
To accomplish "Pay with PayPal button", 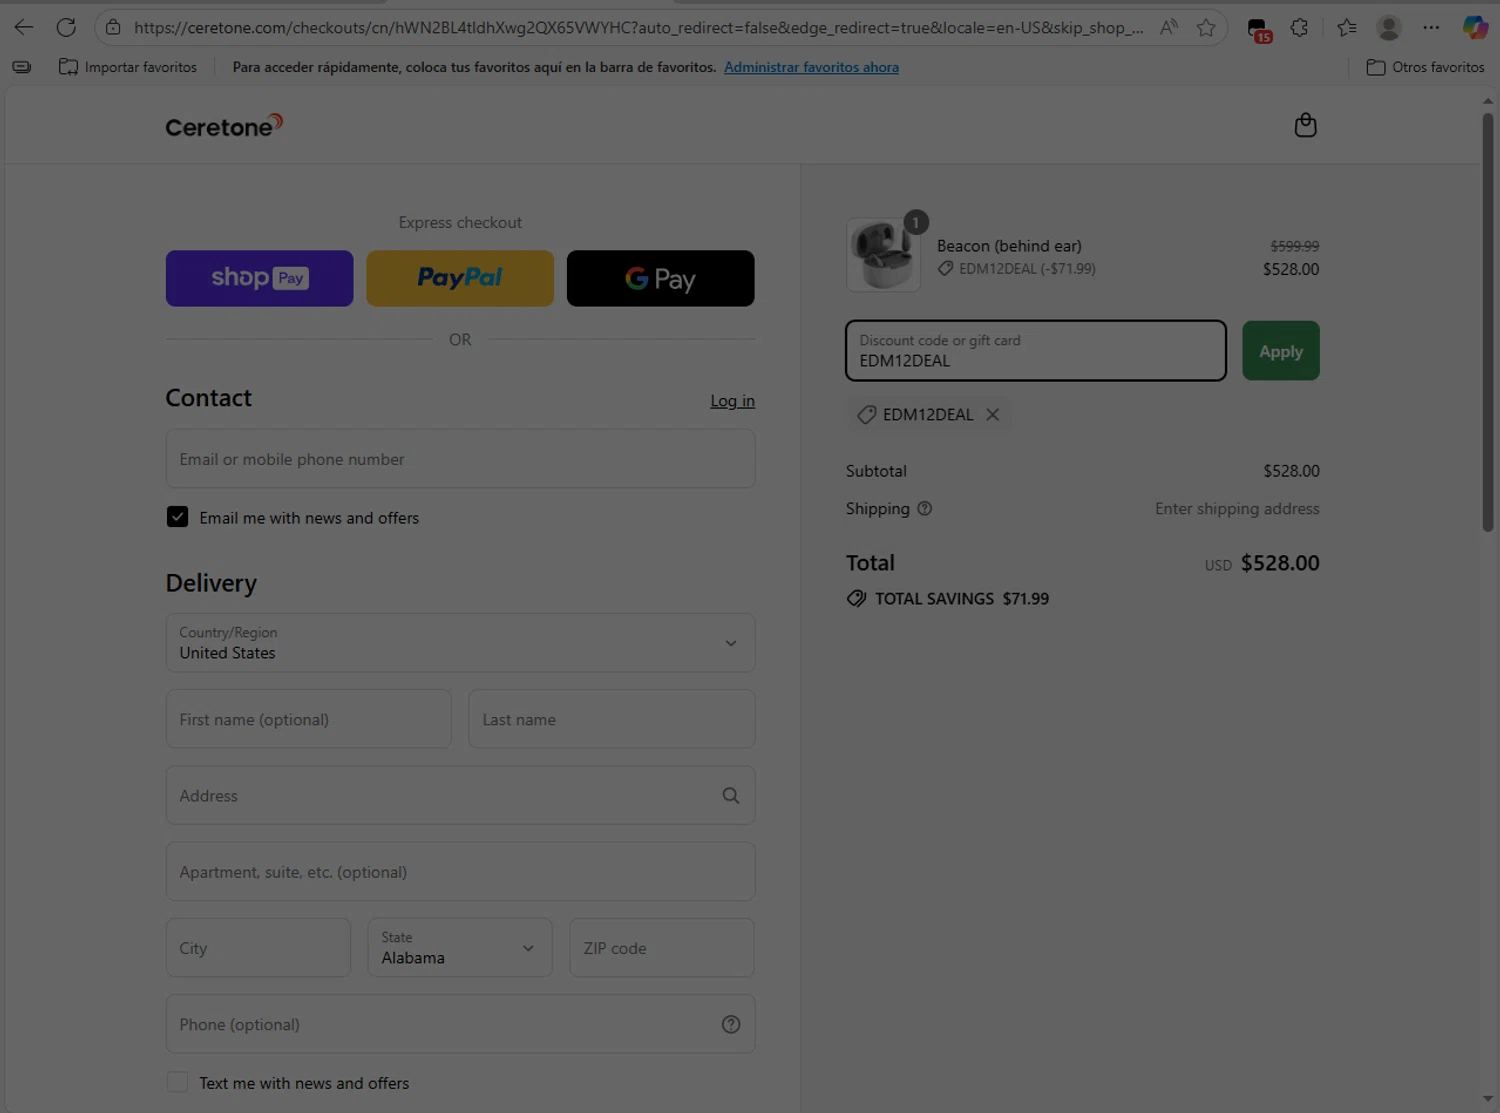I will pyautogui.click(x=460, y=278).
